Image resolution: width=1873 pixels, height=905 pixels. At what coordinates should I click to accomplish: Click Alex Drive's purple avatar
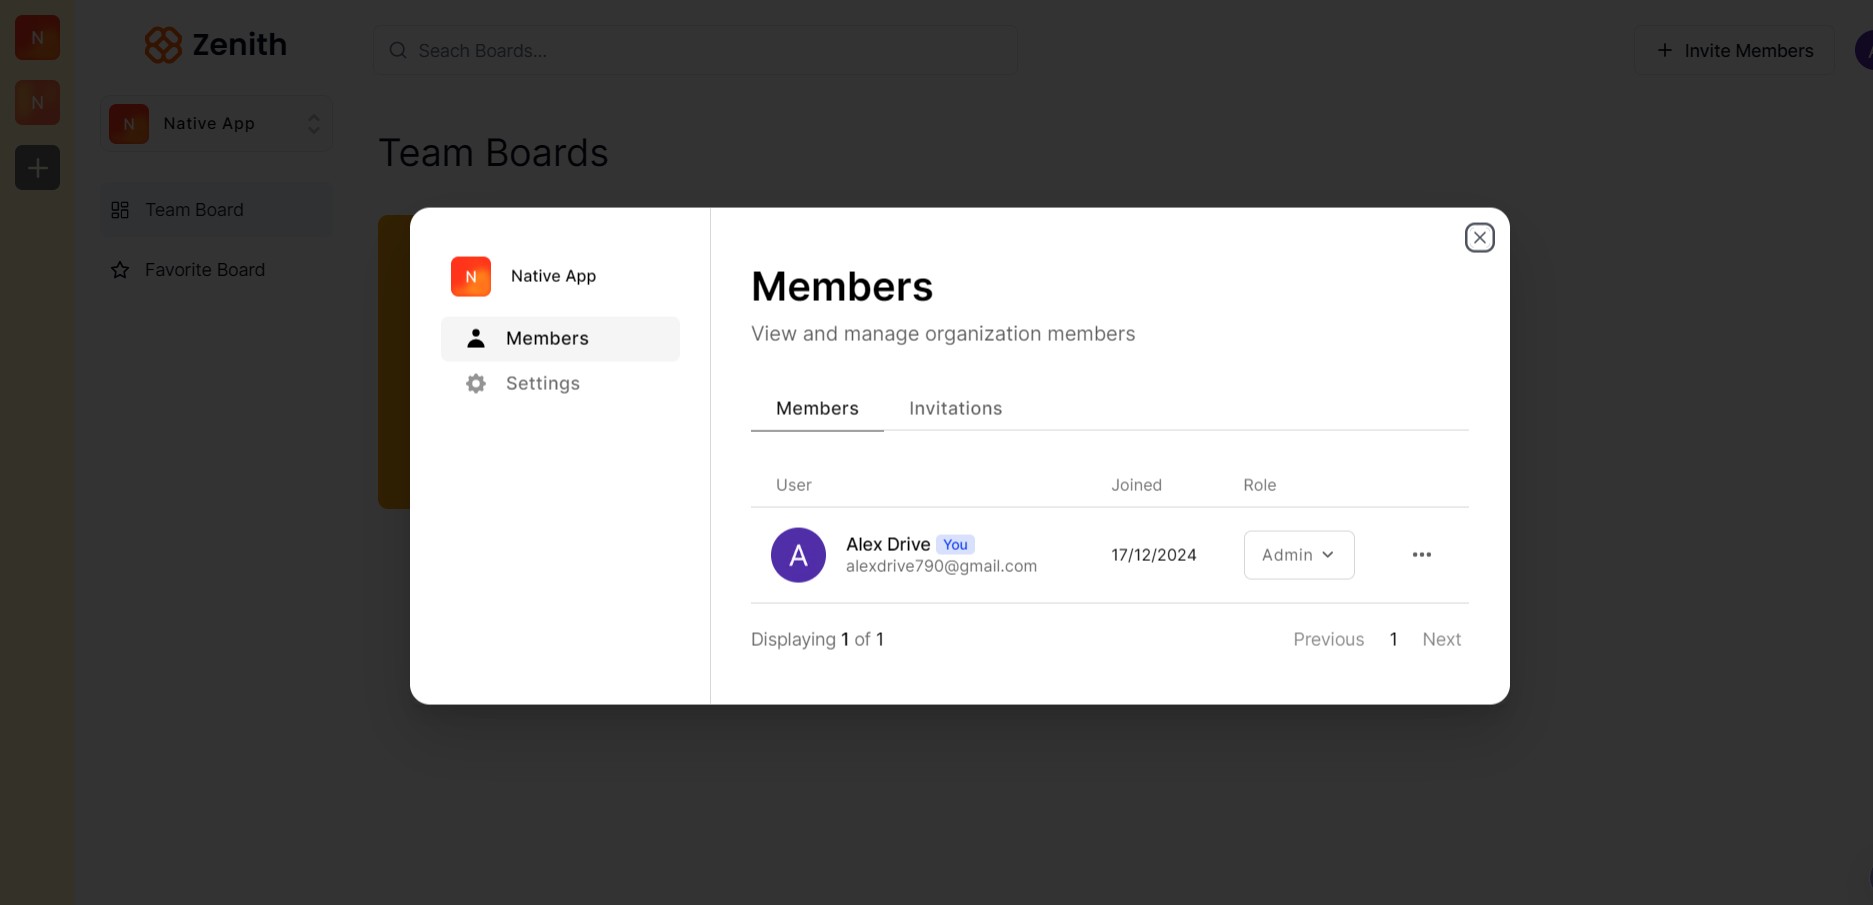[x=798, y=555]
